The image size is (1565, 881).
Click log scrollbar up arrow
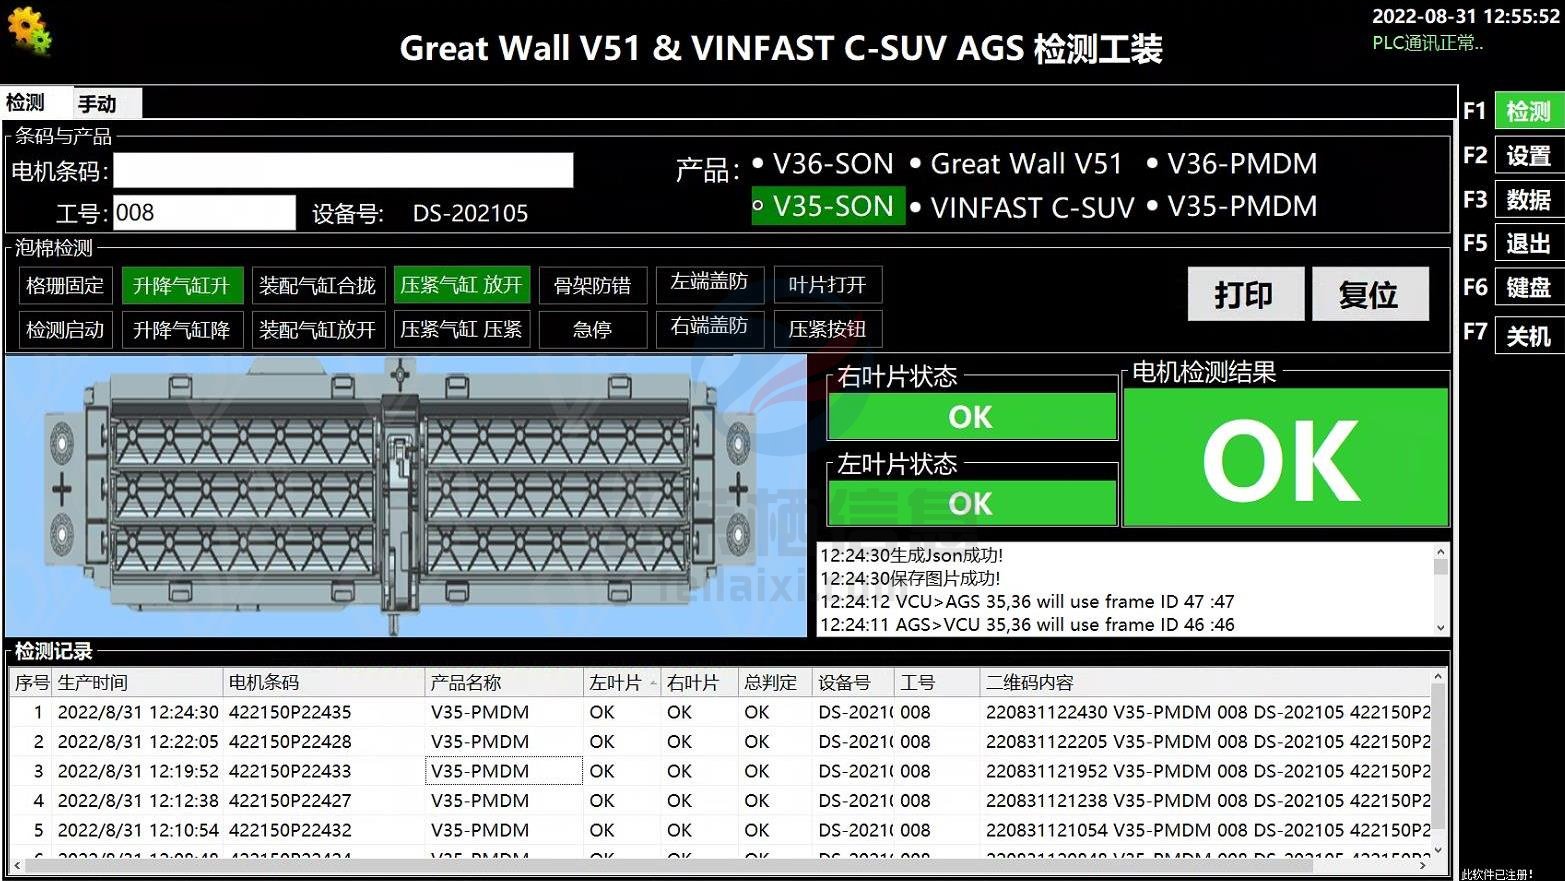pyautogui.click(x=1440, y=552)
